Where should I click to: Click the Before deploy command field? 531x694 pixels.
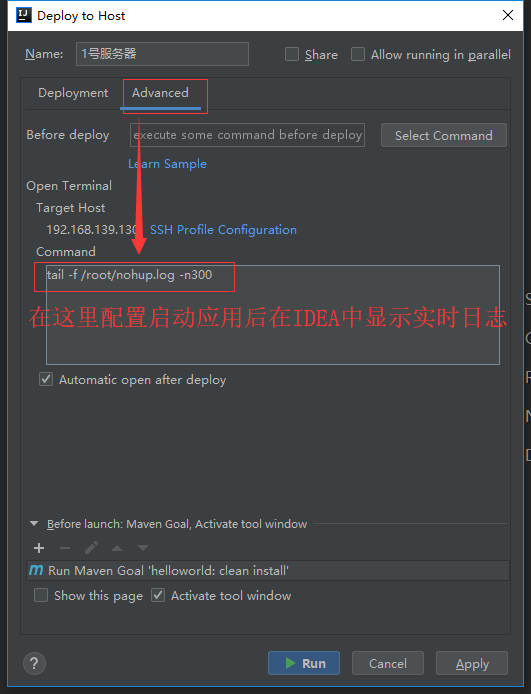[x=247, y=135]
